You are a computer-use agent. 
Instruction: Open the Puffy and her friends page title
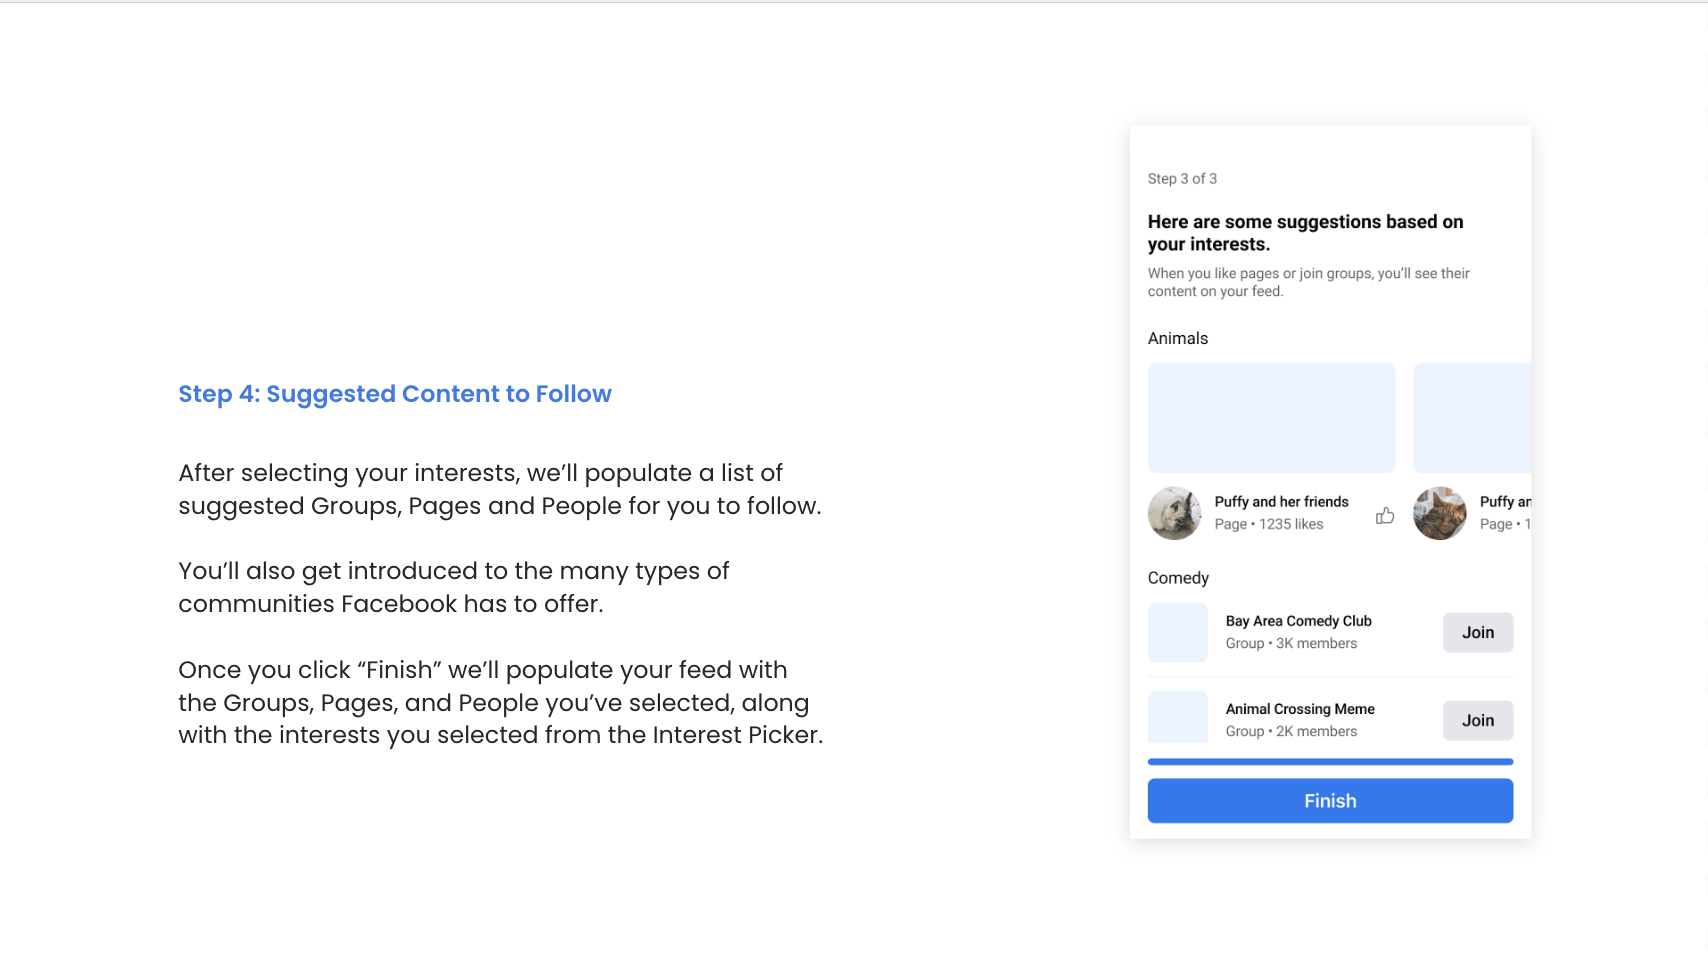click(x=1281, y=502)
